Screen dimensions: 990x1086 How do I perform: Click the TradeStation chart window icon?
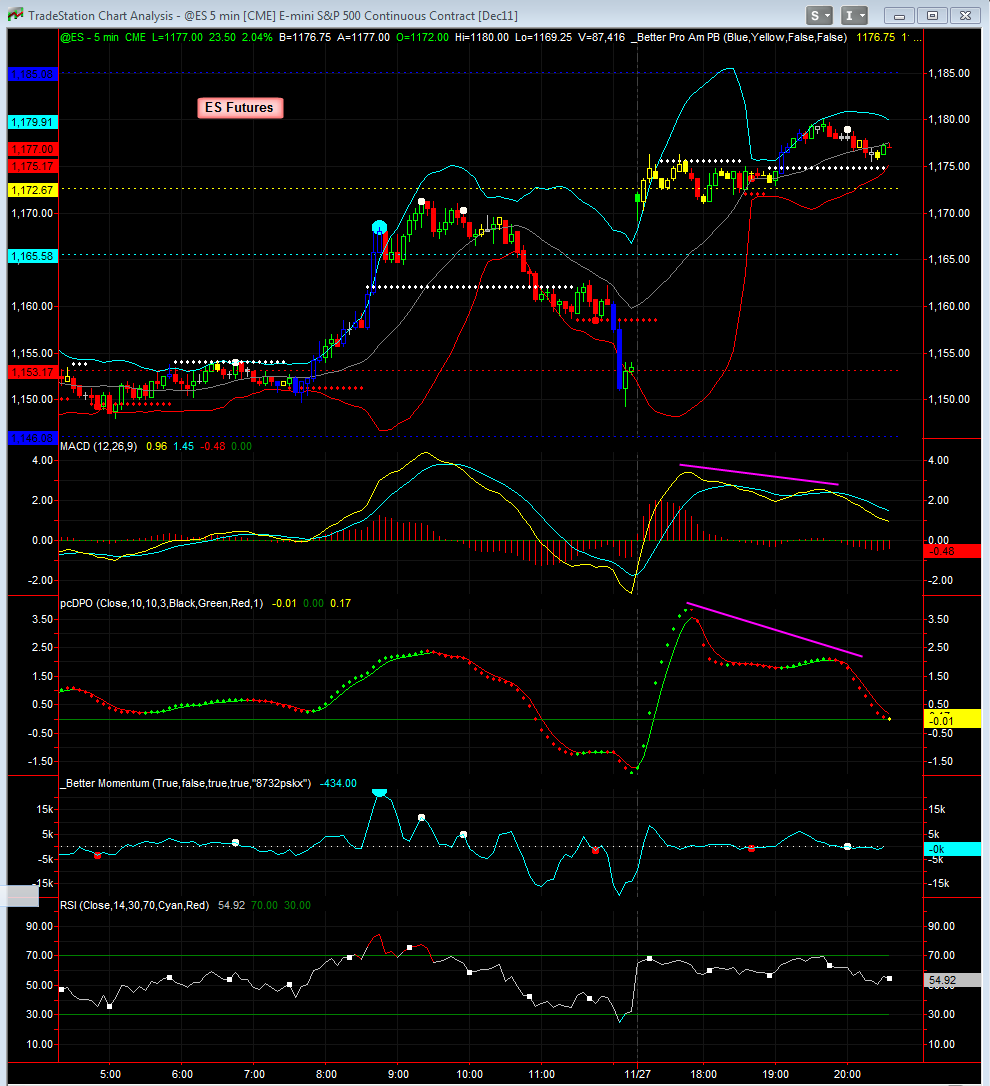click(x=15, y=15)
